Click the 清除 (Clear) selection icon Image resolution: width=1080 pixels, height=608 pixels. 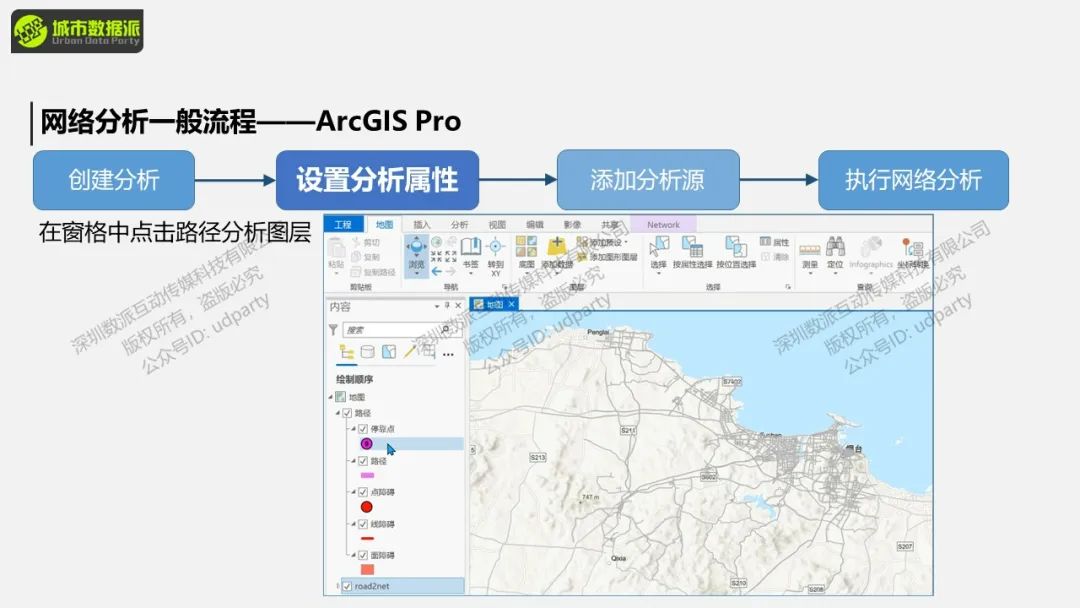pos(765,256)
